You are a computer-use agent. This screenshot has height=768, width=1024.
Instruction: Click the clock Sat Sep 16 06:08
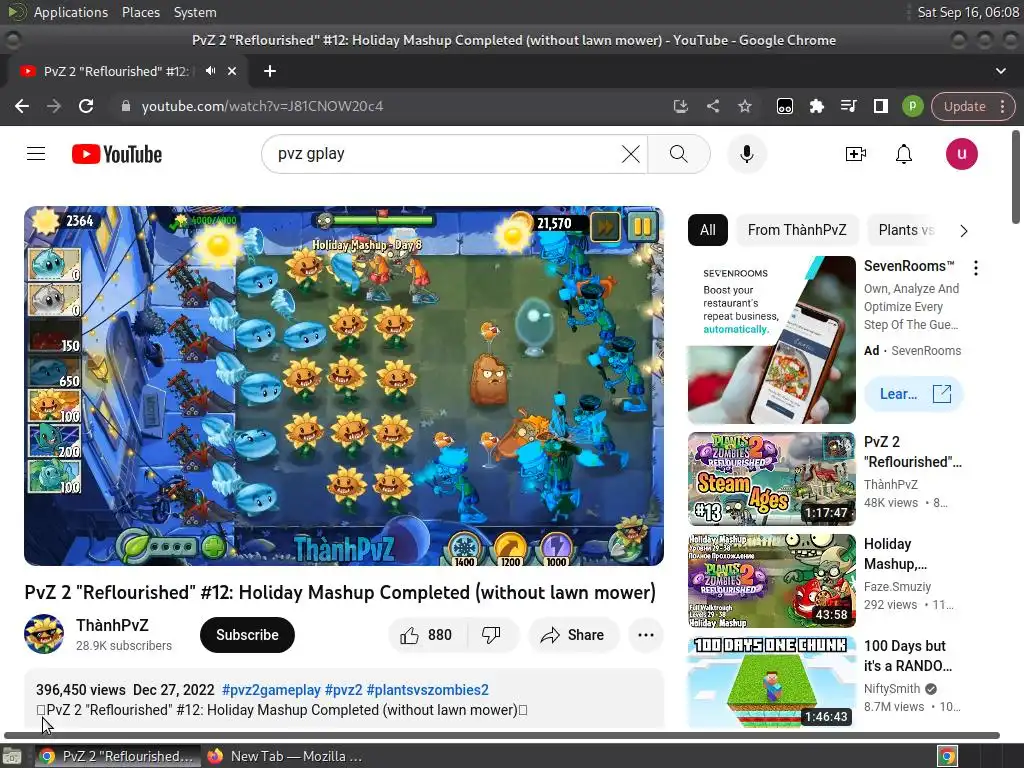pos(968,12)
